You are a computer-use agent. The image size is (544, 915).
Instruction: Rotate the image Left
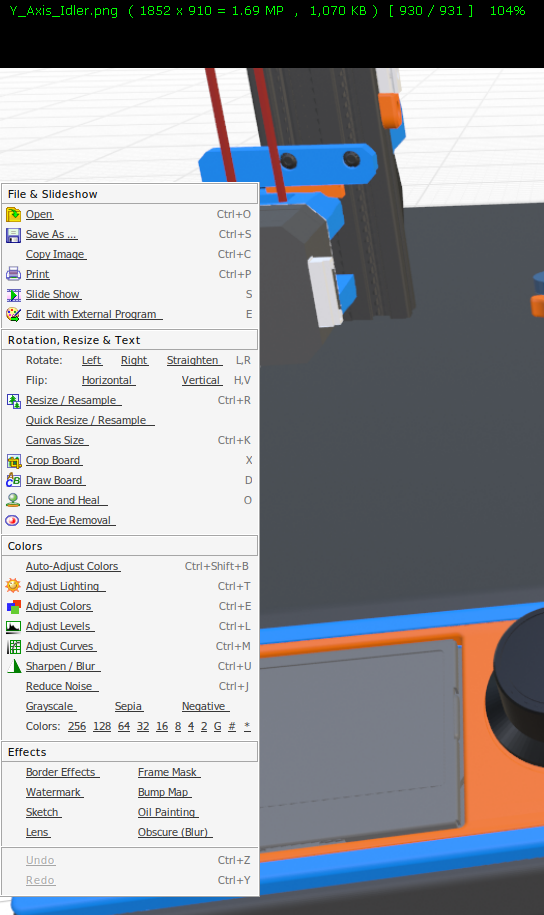92,361
